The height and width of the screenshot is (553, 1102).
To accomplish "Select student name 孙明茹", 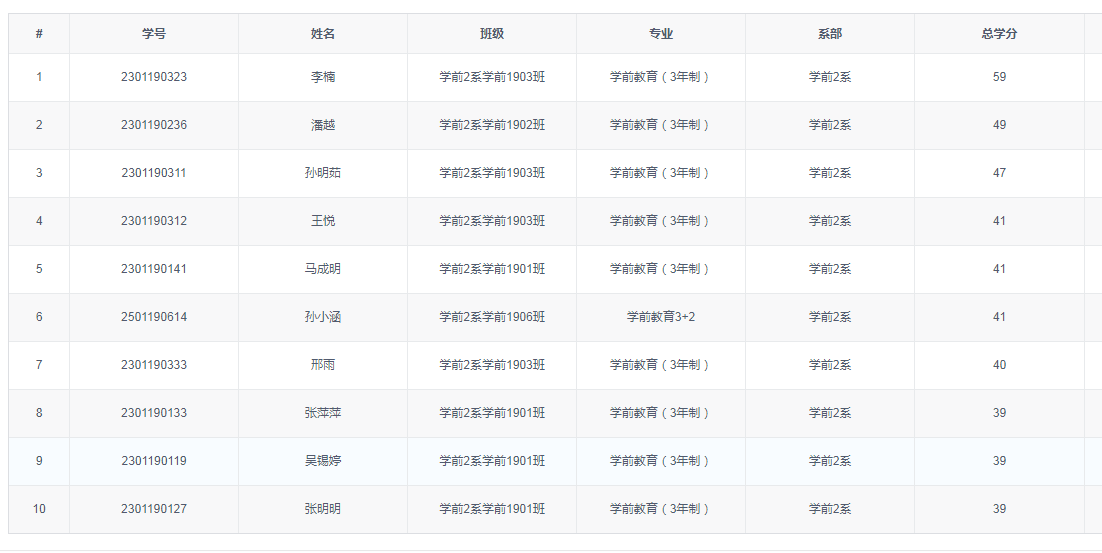I will pyautogui.click(x=323, y=173).
